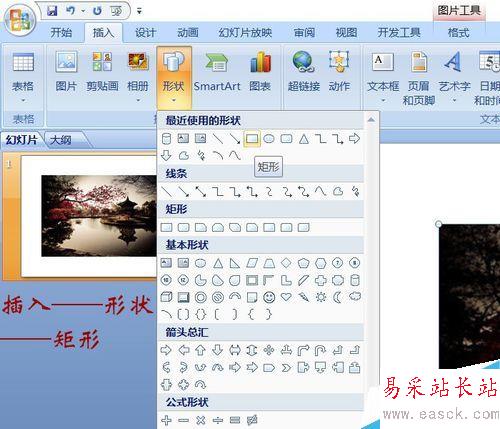Open the 审阅 ribbon tab
This screenshot has width=500, height=429.
[x=304, y=33]
